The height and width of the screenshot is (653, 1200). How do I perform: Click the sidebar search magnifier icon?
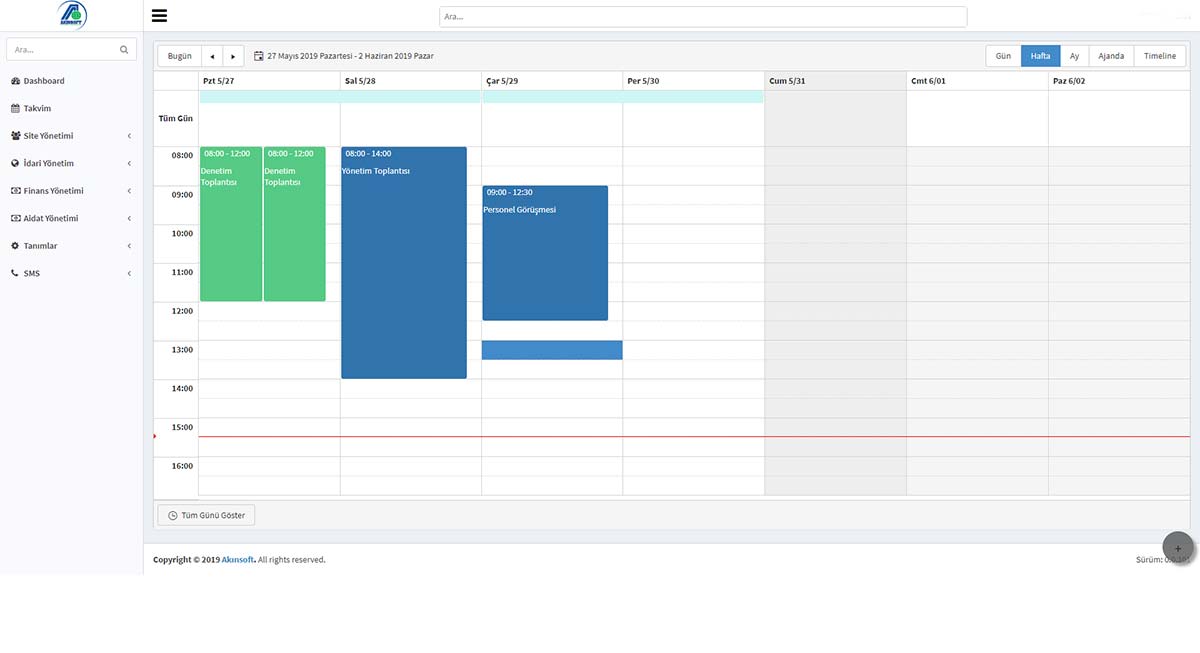coord(124,49)
